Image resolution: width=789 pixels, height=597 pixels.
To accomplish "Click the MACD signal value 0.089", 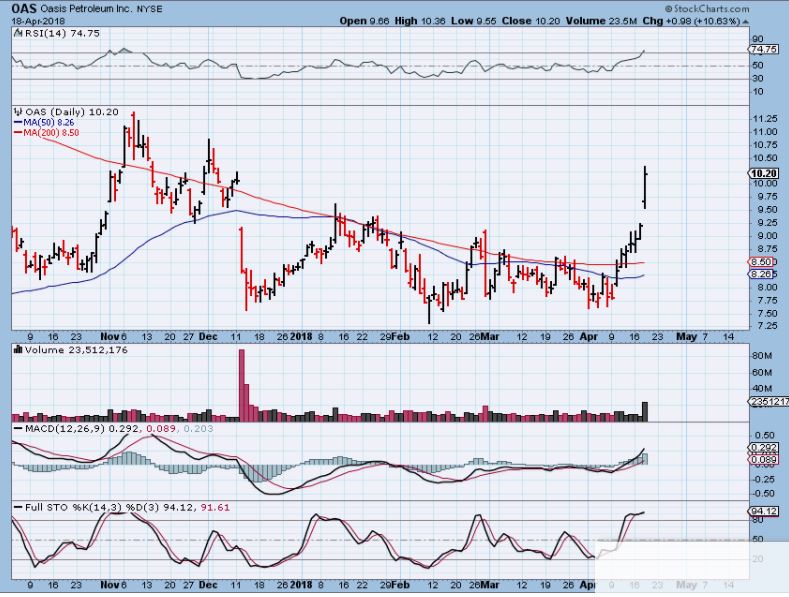I will click(x=161, y=428).
